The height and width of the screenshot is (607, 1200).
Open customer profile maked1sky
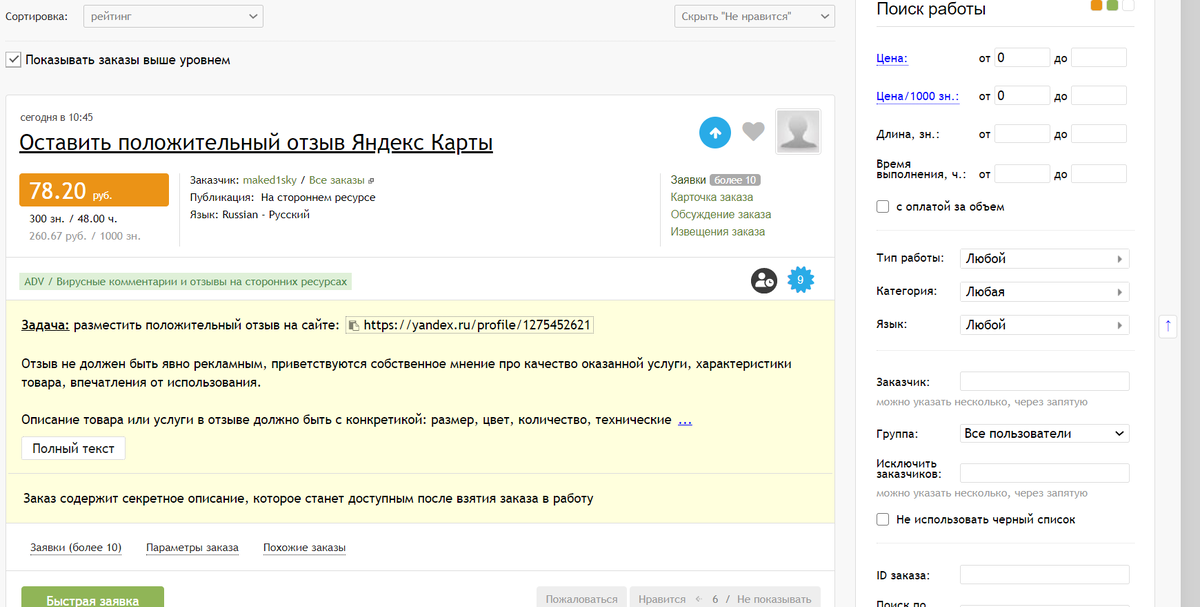[269, 181]
